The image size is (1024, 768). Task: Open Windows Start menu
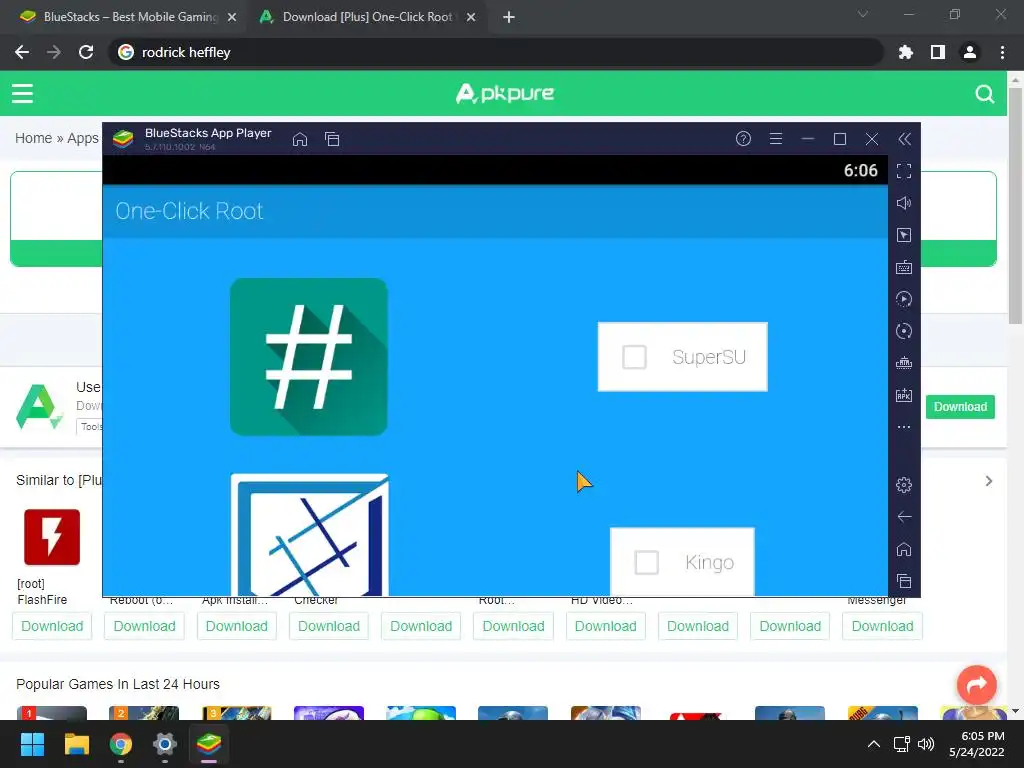coord(32,744)
